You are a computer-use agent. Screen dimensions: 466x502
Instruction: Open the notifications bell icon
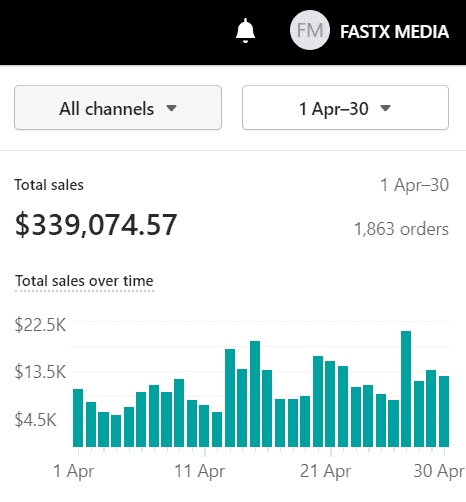coord(245,30)
